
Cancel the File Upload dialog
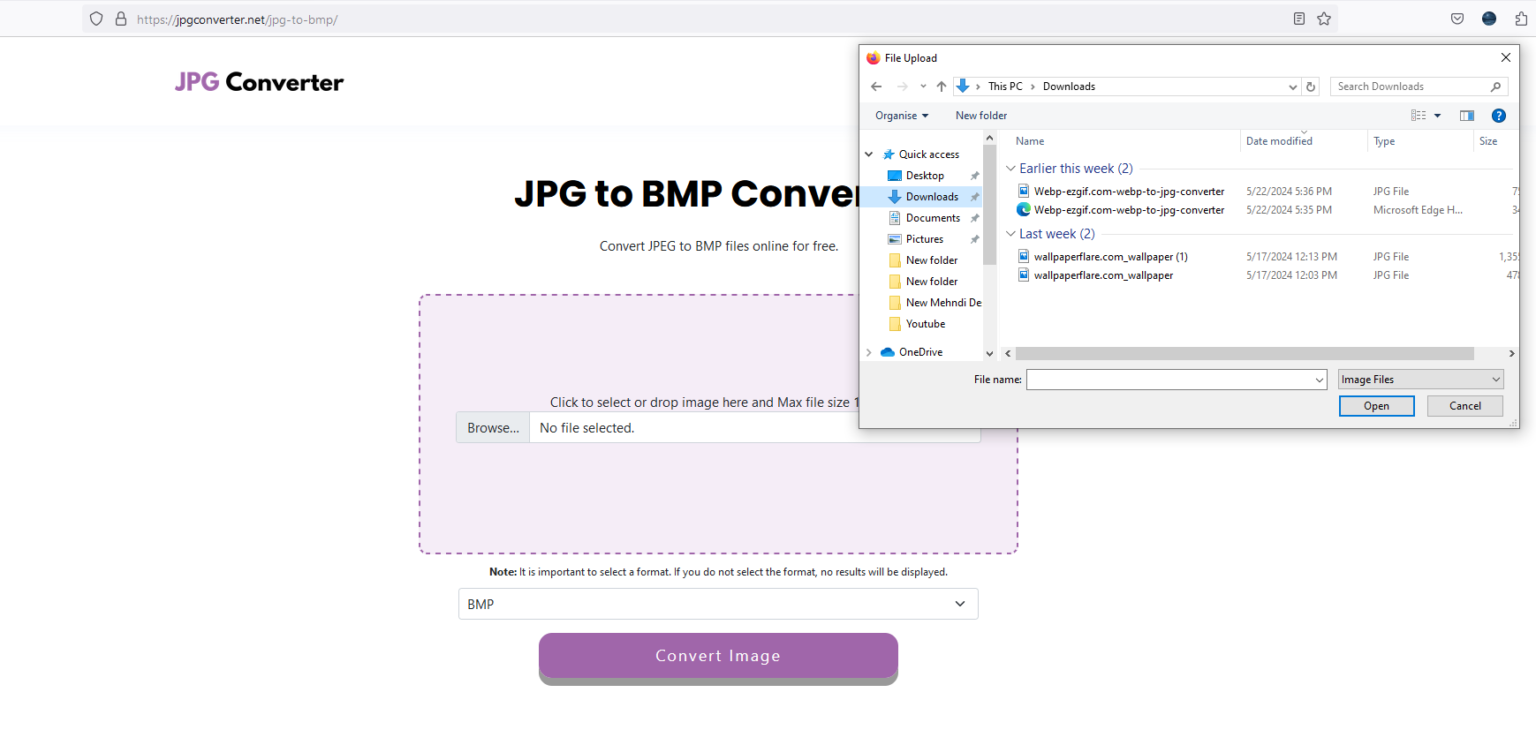tap(1465, 406)
